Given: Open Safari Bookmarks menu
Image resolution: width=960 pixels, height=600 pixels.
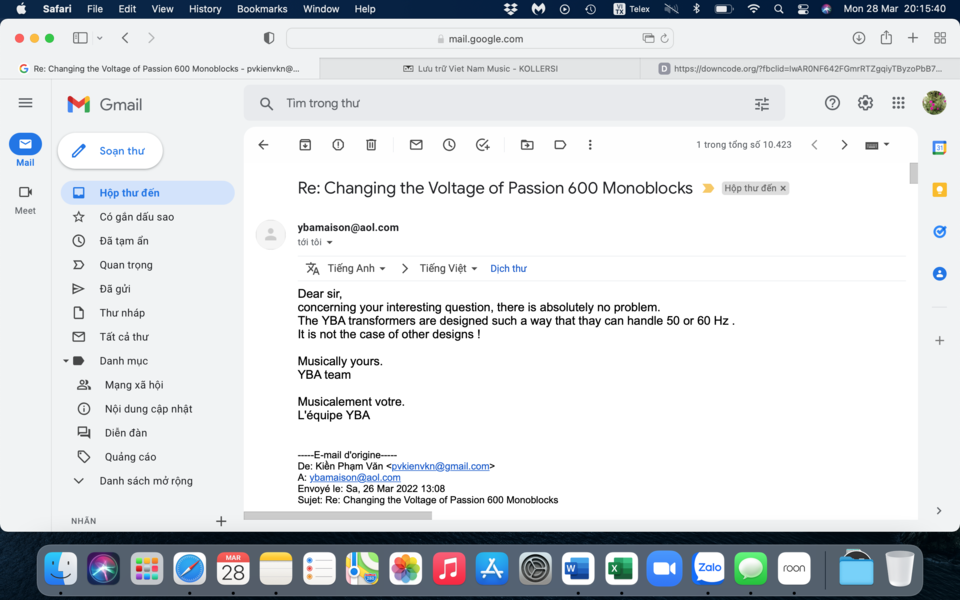Looking at the screenshot, I should pos(262,9).
